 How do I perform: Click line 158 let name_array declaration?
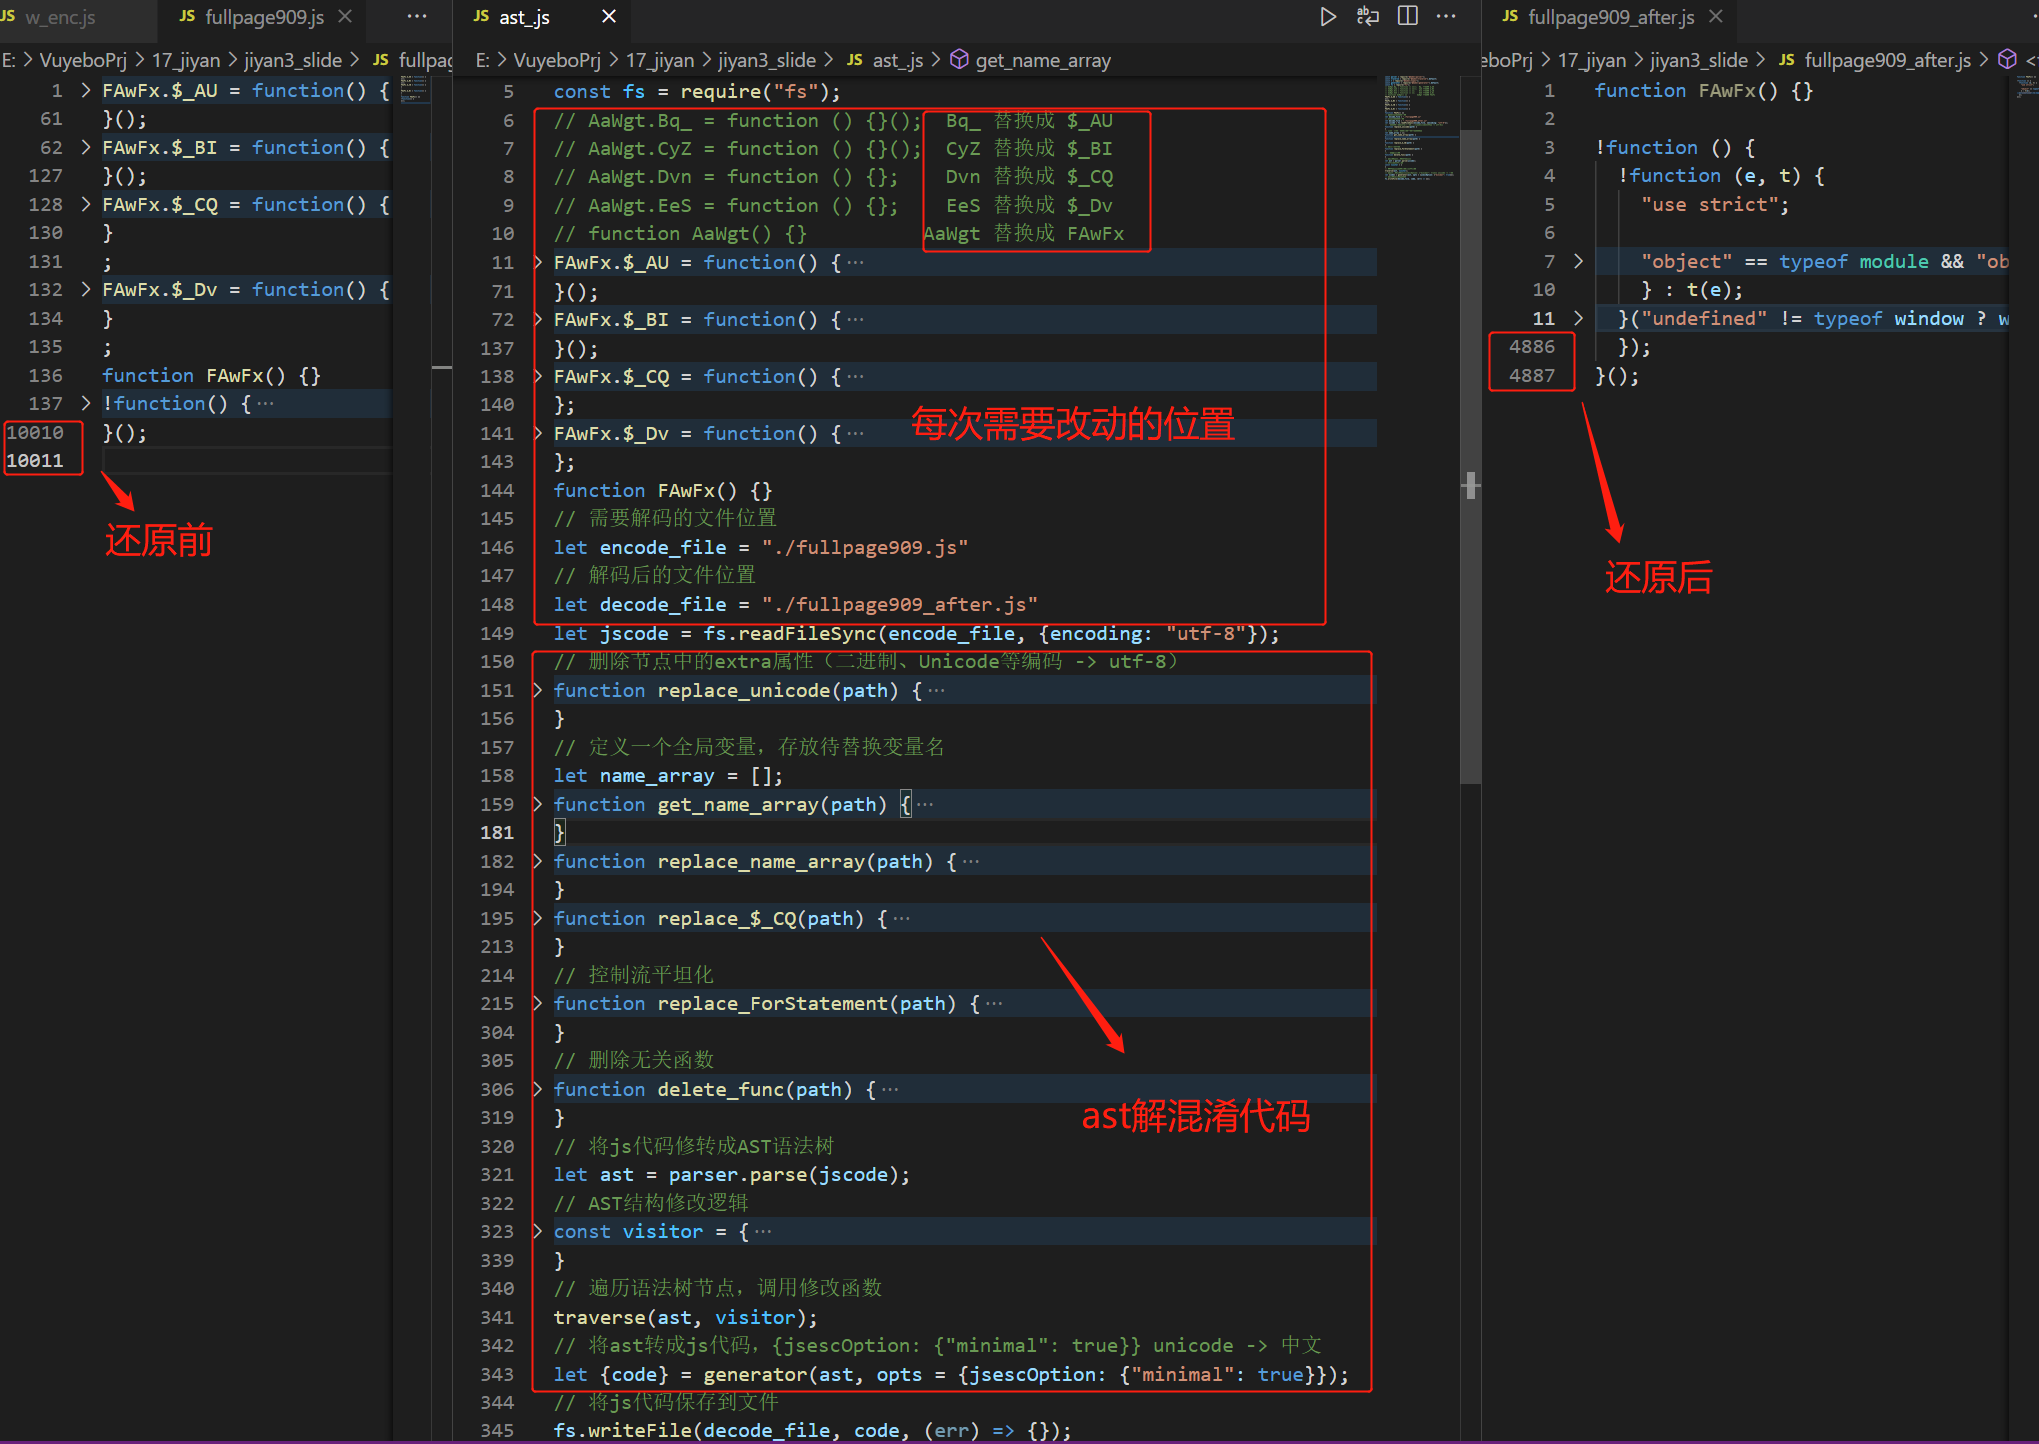coord(668,776)
